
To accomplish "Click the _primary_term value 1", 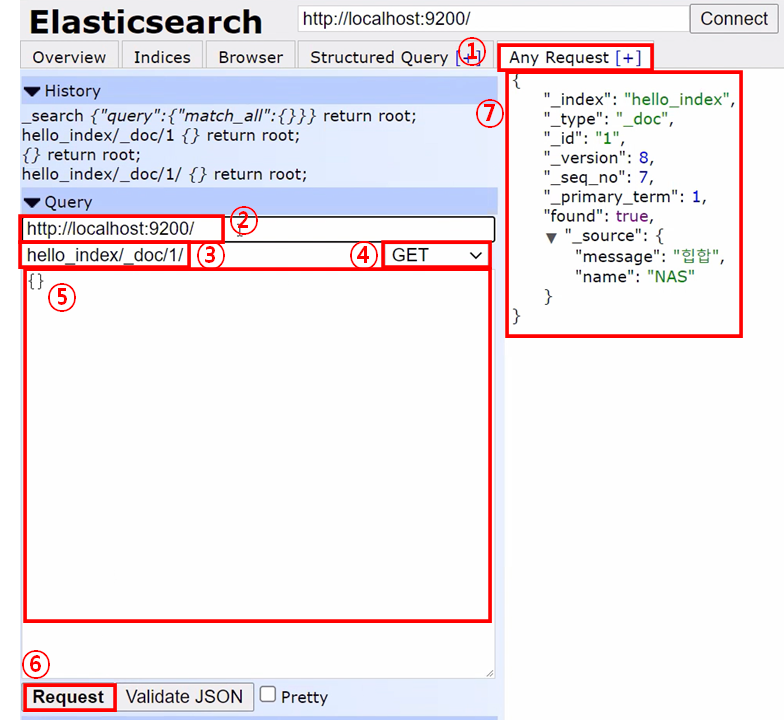I will (696, 197).
